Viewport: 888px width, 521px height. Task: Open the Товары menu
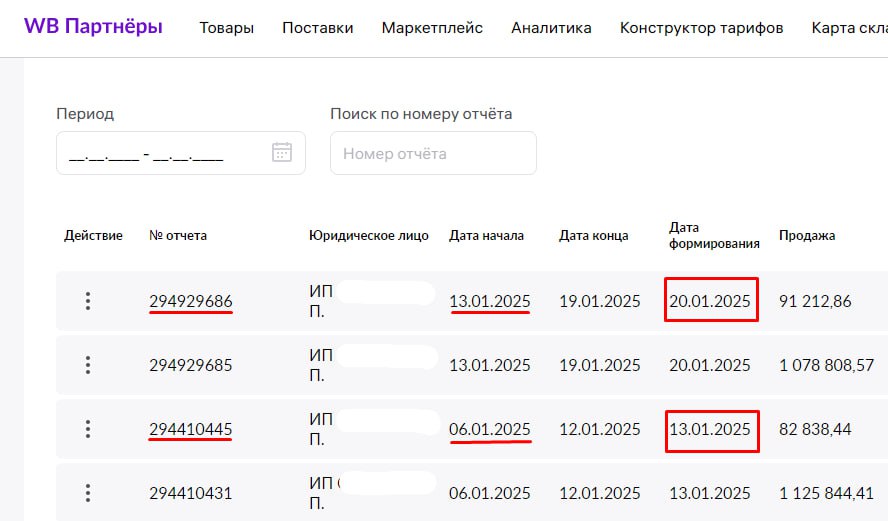[226, 28]
